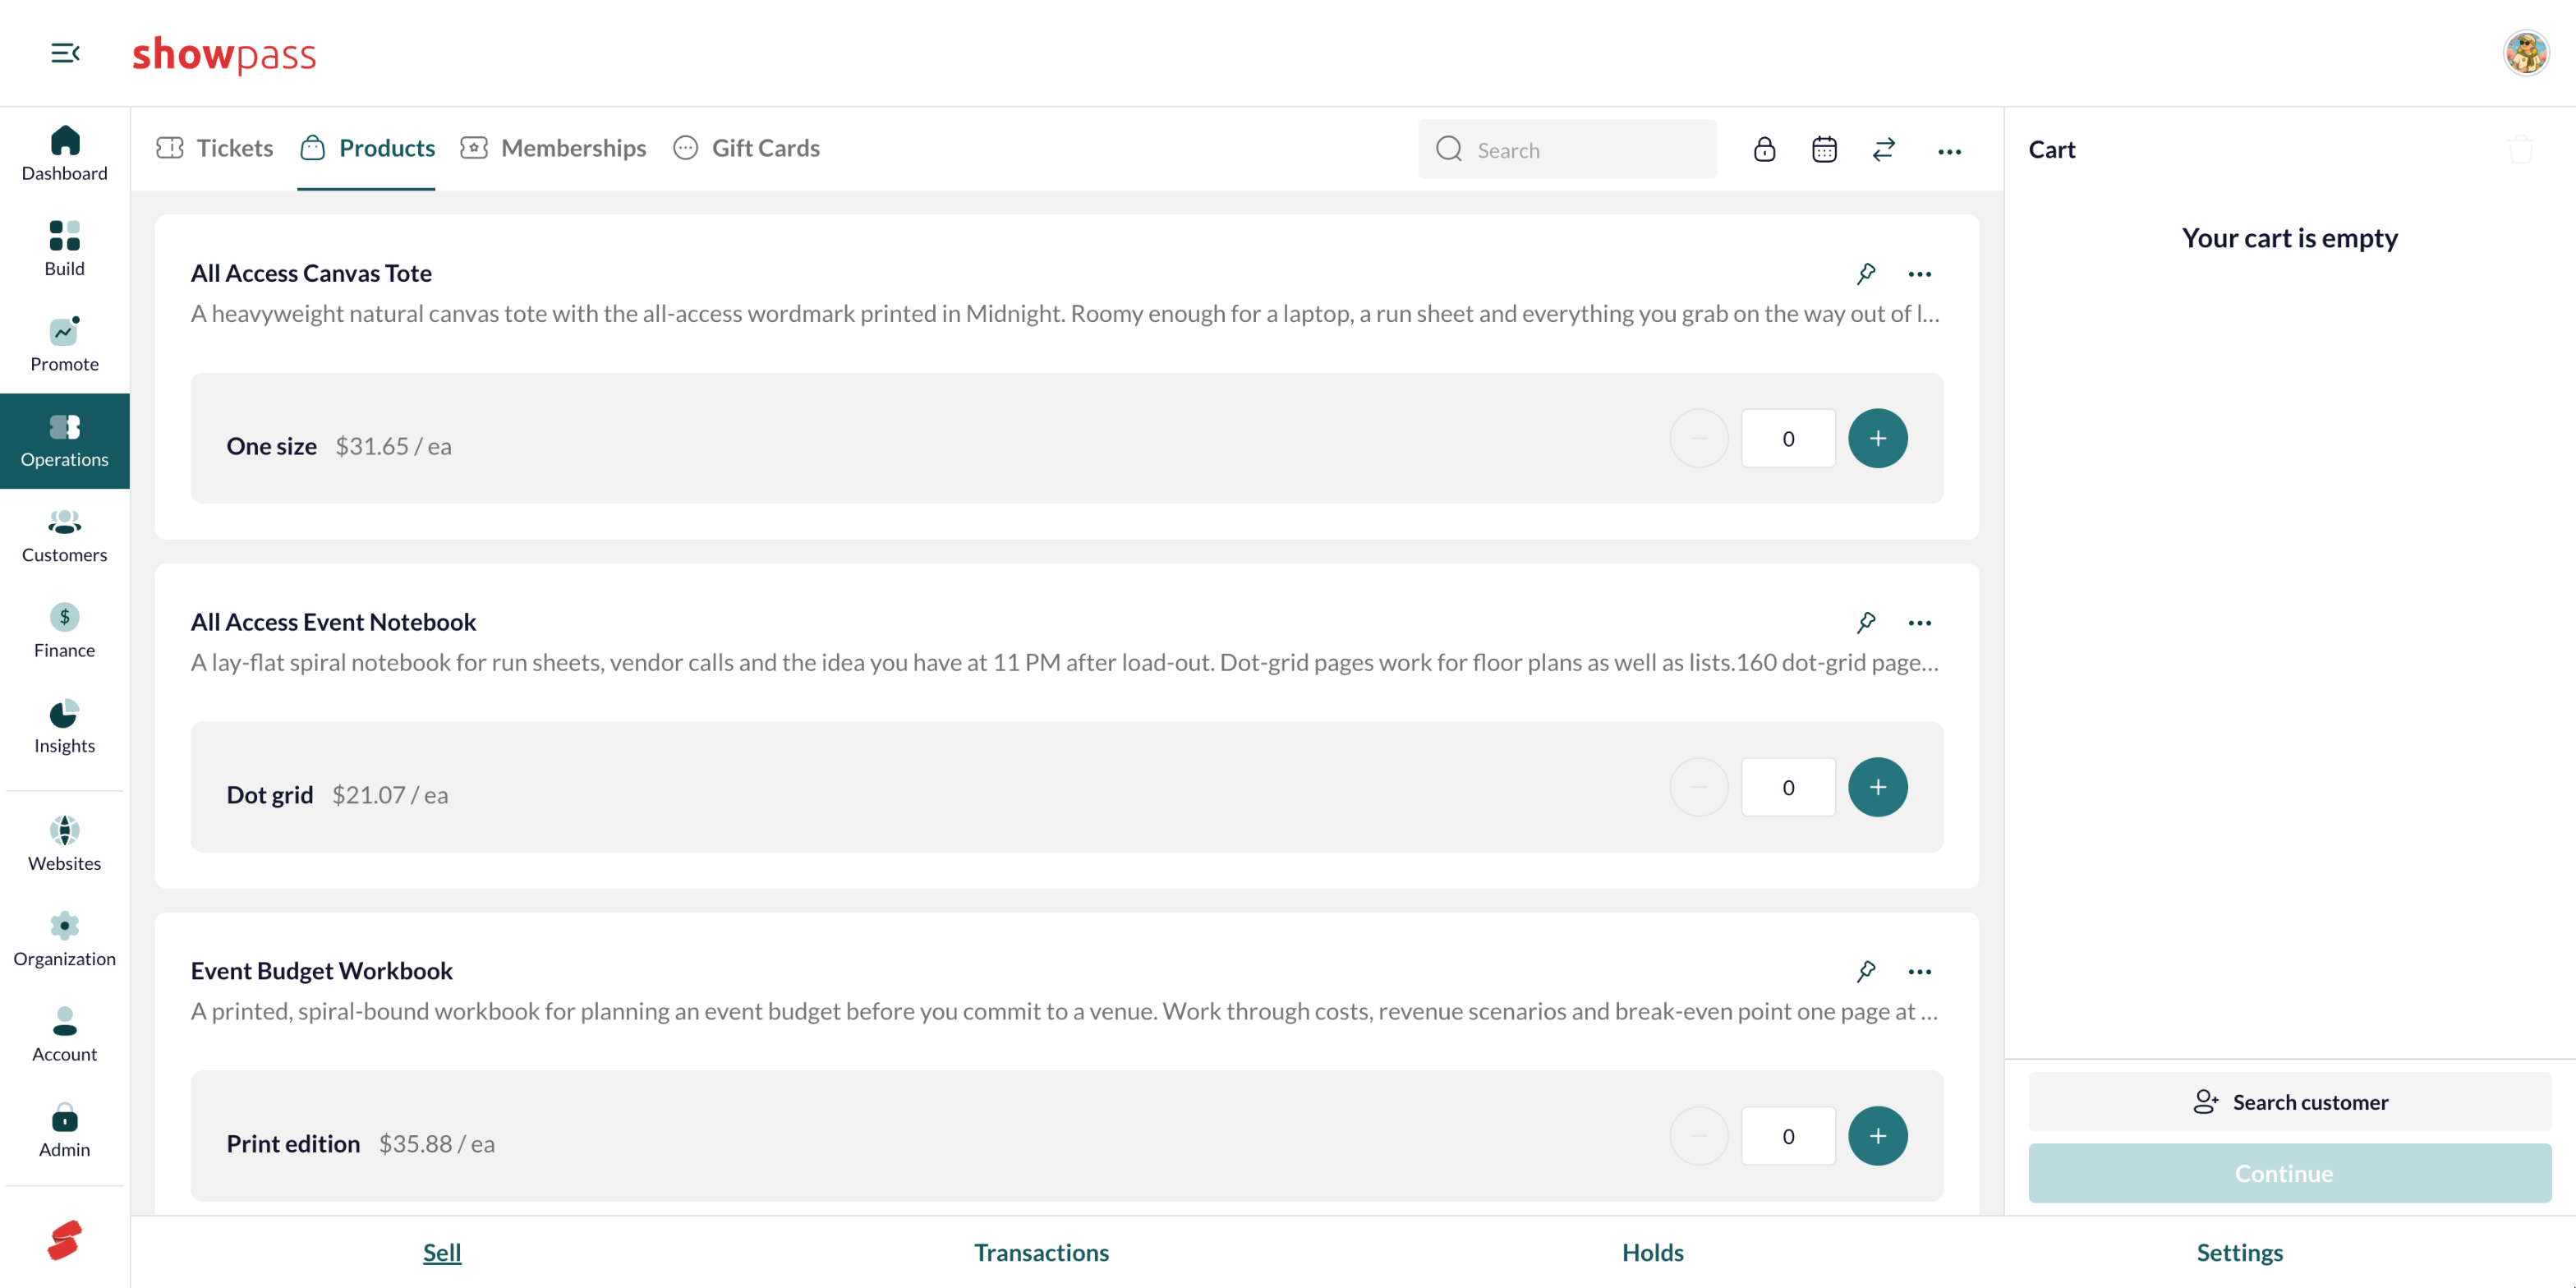Viewport: 2576px width, 1288px height.
Task: Add one Dot grid notebook
Action: pos(1877,787)
